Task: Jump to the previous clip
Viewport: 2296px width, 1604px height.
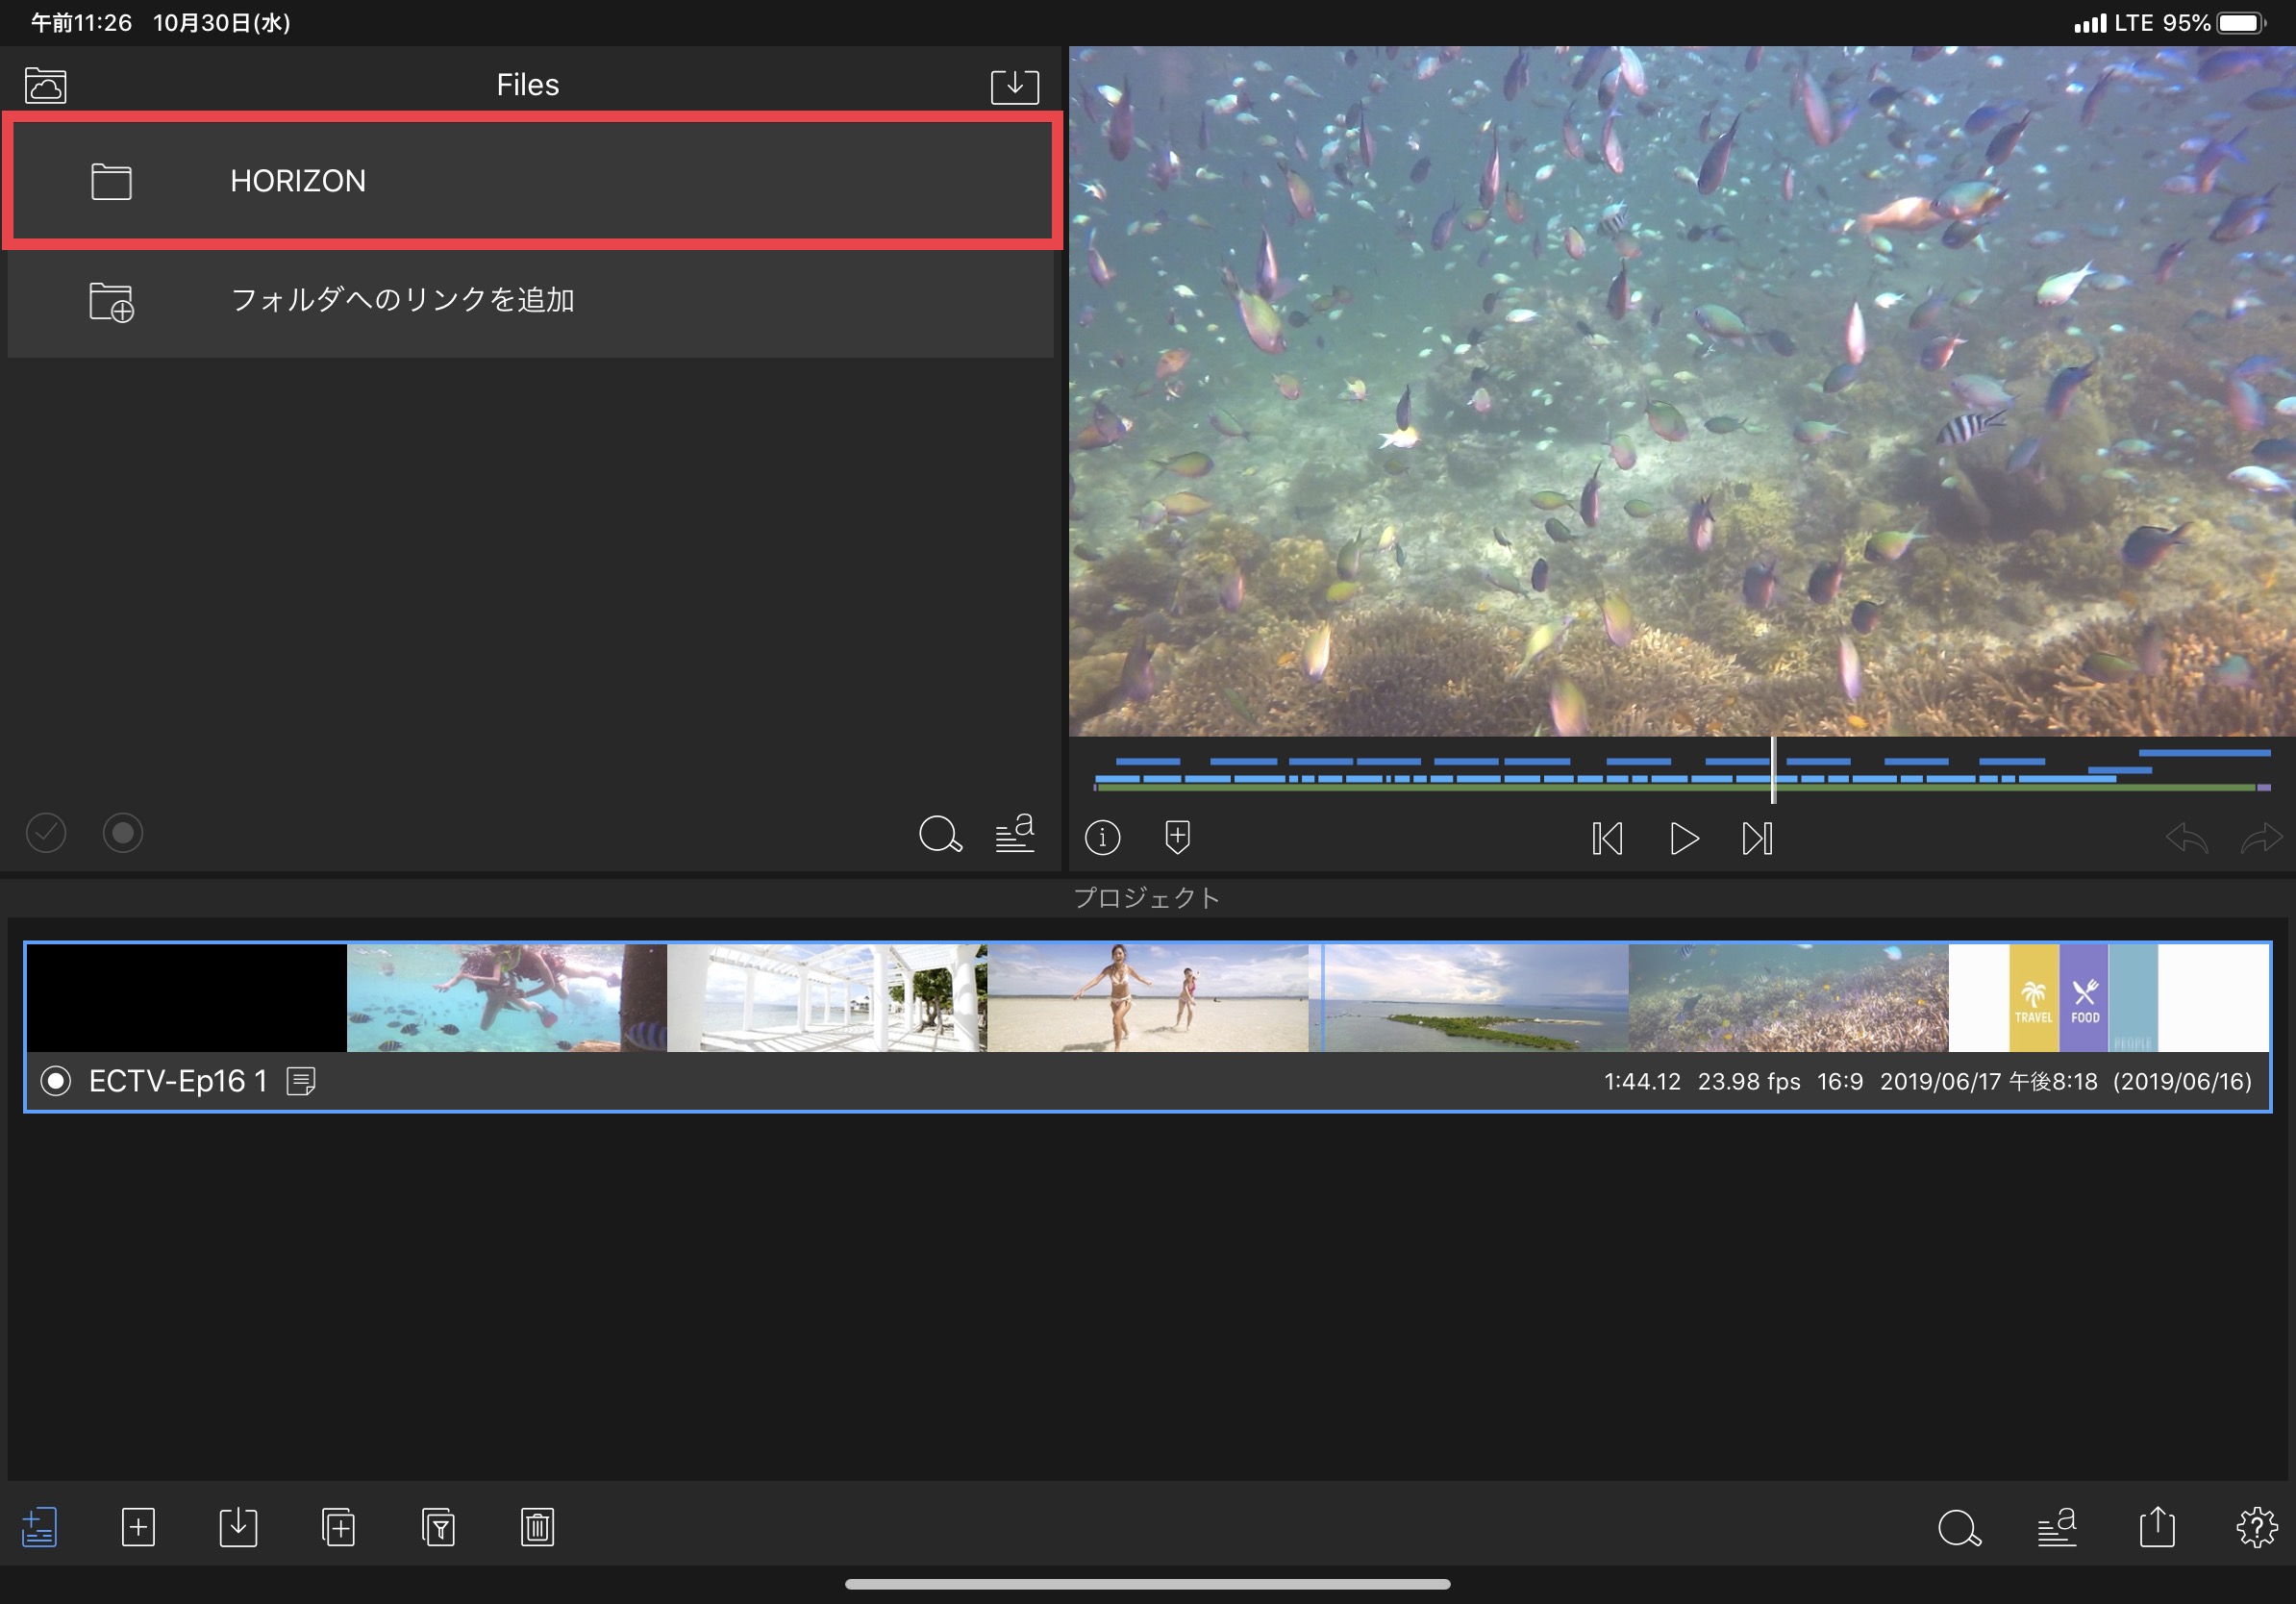Action: coord(1607,838)
